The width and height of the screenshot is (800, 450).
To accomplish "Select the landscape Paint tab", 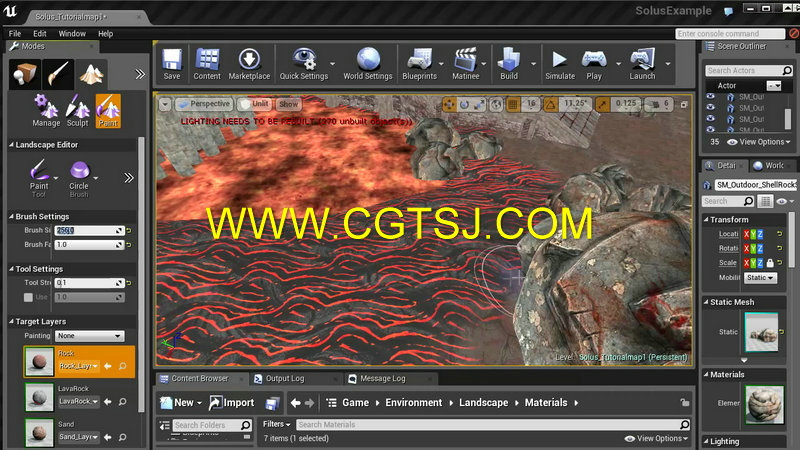I will click(108, 111).
